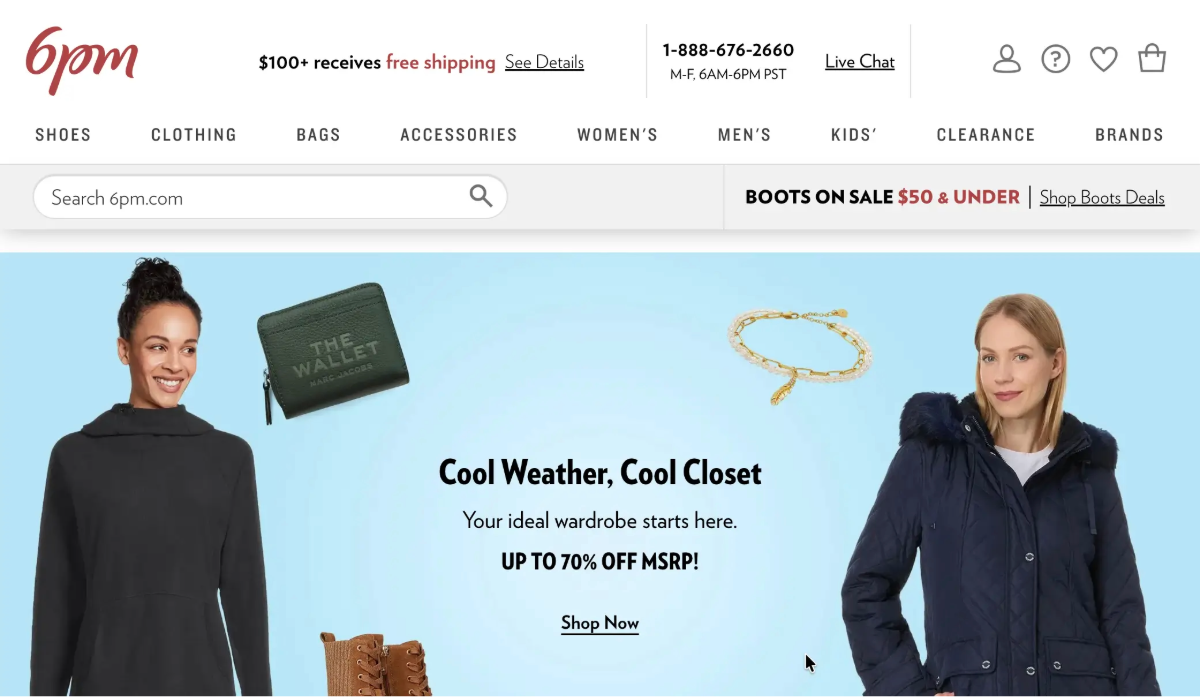Image resolution: width=1200 pixels, height=697 pixels.
Task: Click the help question mark icon
Action: tap(1056, 60)
